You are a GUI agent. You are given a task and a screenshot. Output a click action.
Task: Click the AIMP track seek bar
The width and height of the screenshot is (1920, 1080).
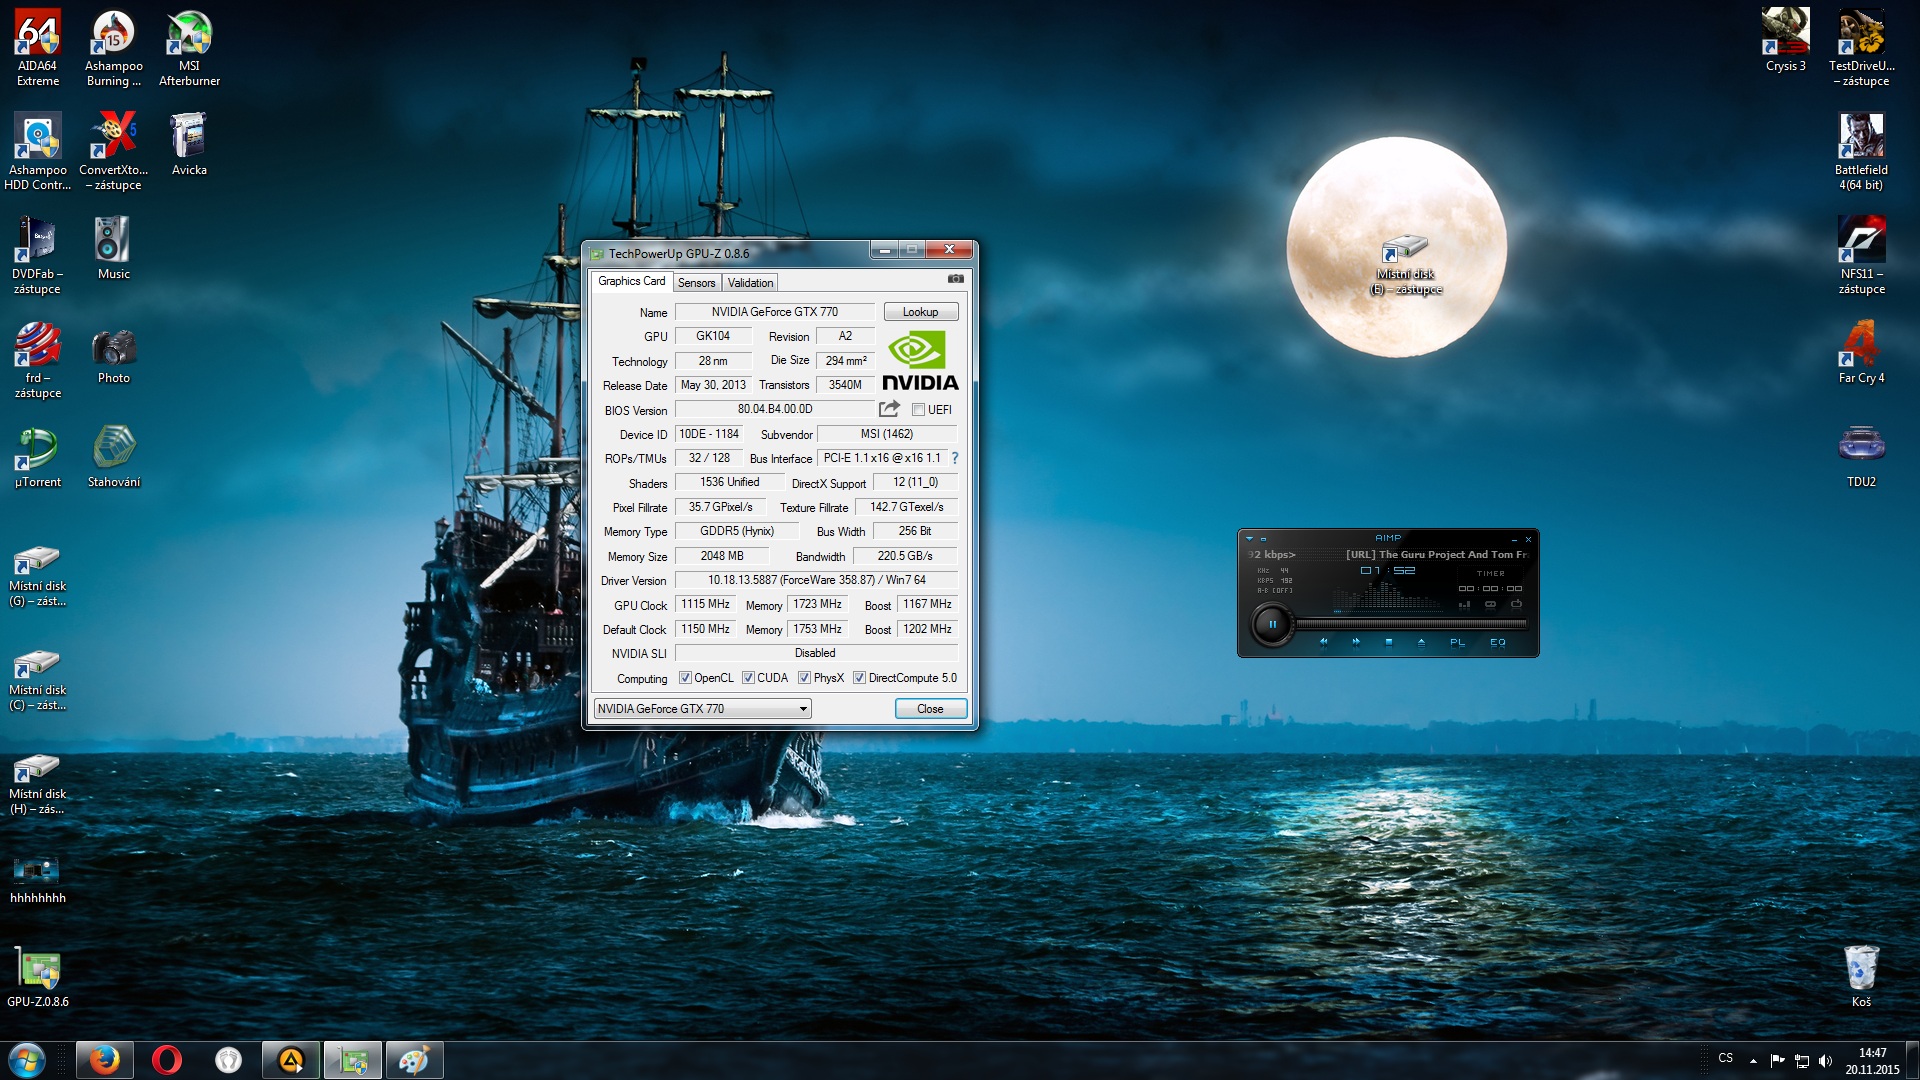click(x=1410, y=624)
